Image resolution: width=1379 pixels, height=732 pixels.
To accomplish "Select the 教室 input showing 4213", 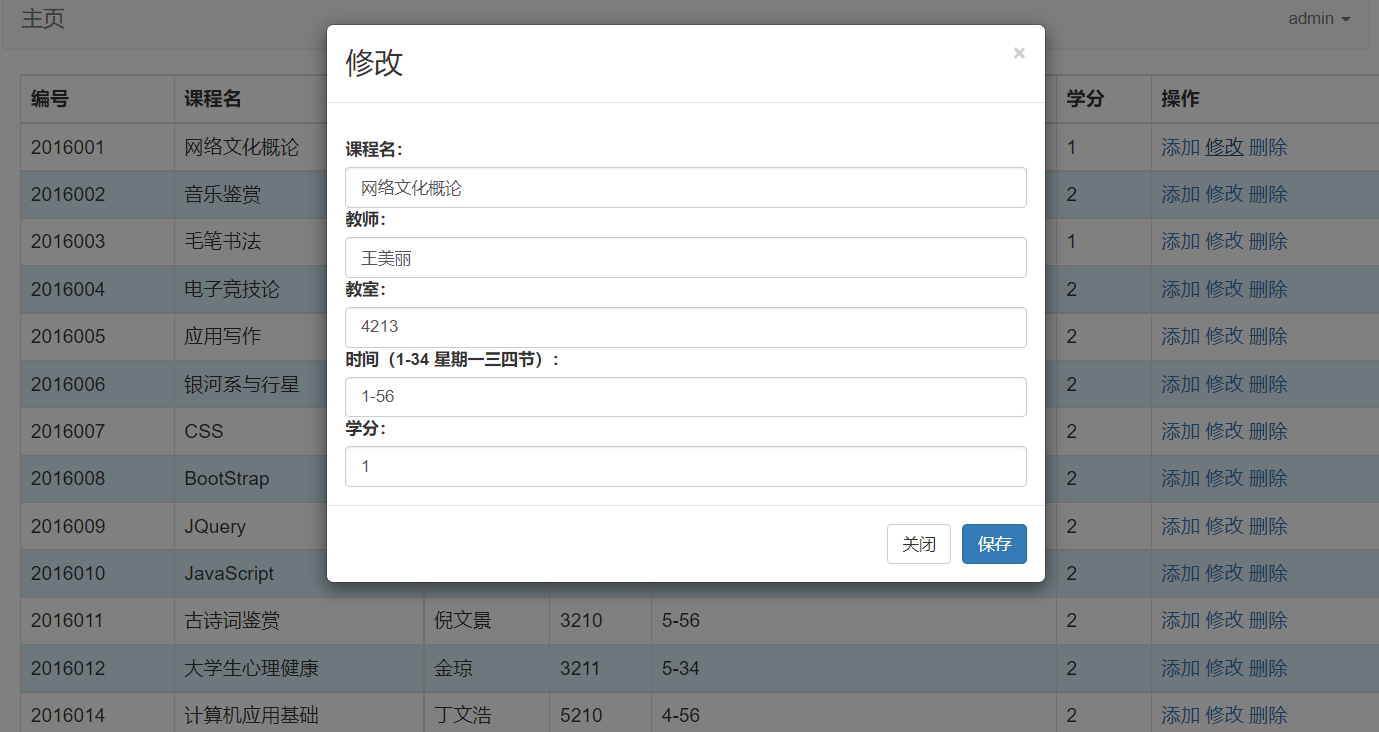I will [686, 327].
